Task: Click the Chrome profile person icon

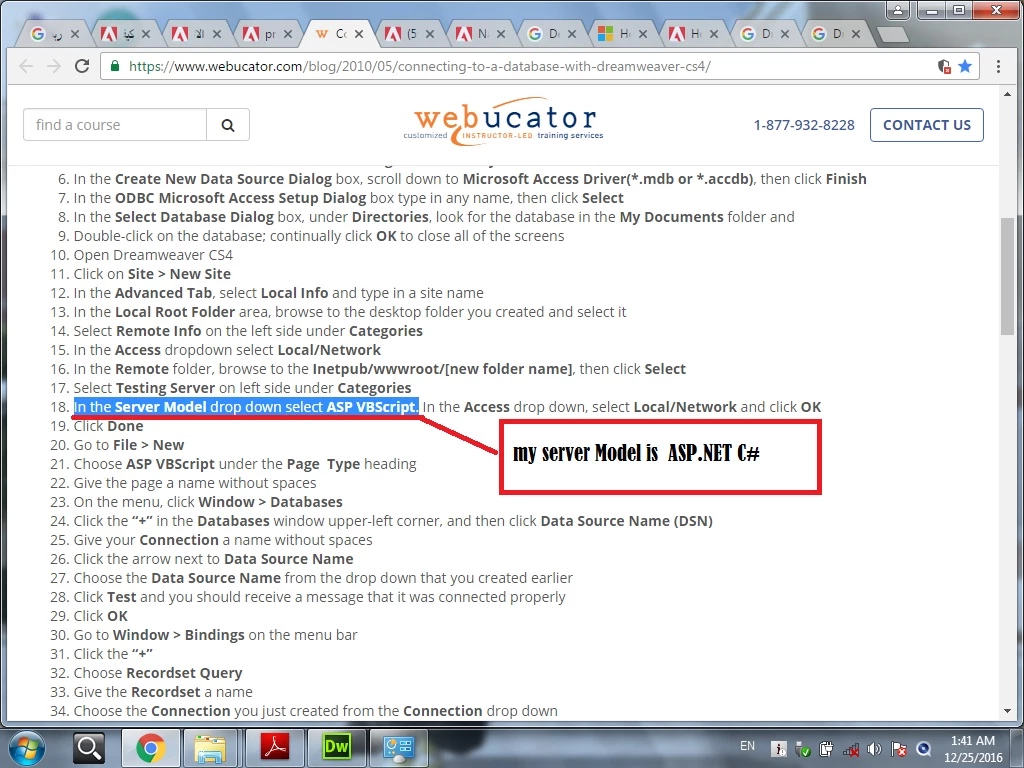Action: [x=898, y=10]
